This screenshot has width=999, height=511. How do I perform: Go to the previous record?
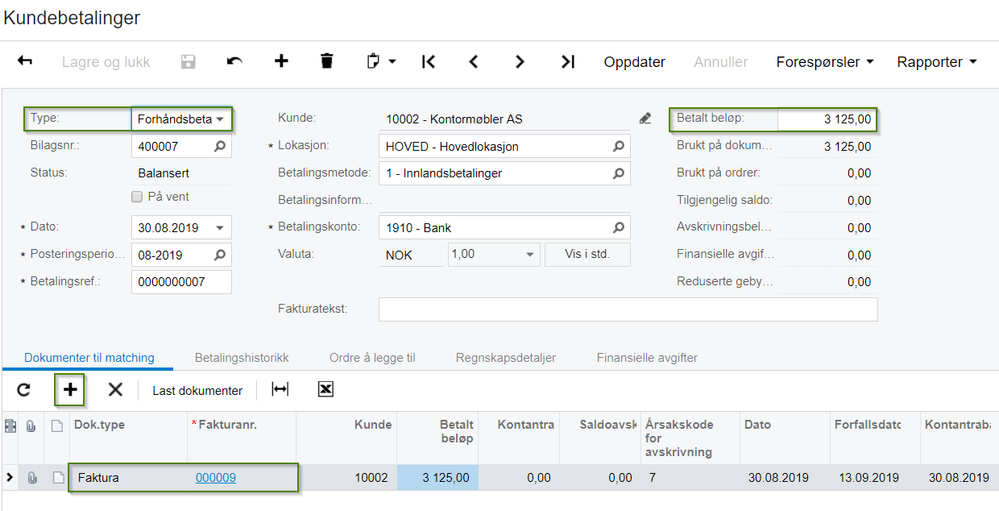(x=473, y=62)
